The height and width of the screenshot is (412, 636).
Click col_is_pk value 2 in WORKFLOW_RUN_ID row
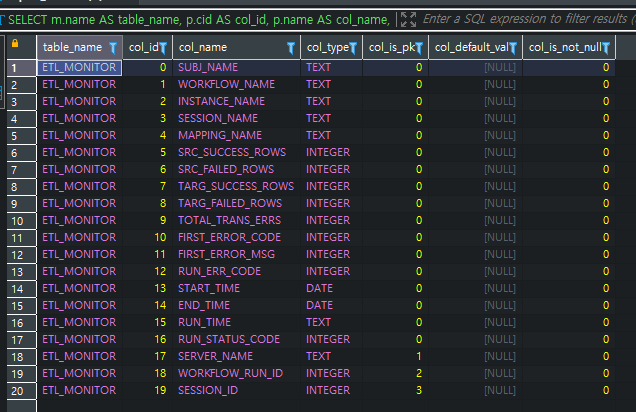click(x=395, y=374)
